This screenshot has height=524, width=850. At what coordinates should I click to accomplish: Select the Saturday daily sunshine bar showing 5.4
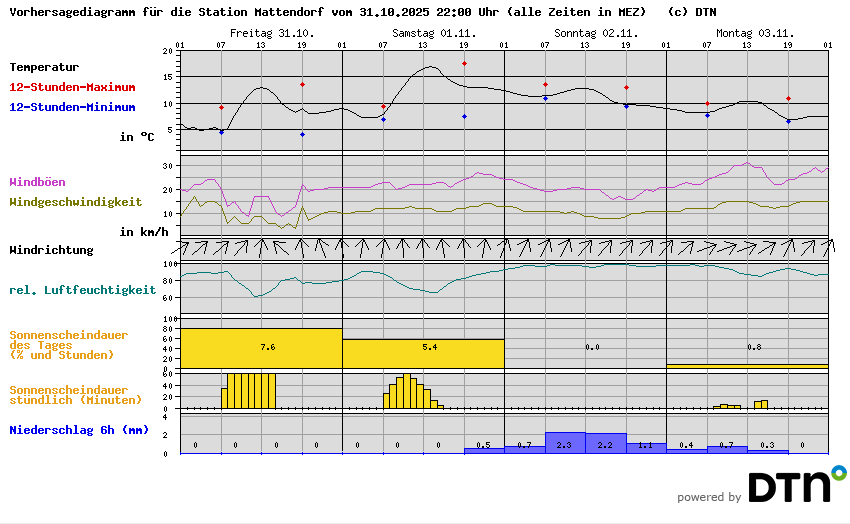[423, 352]
